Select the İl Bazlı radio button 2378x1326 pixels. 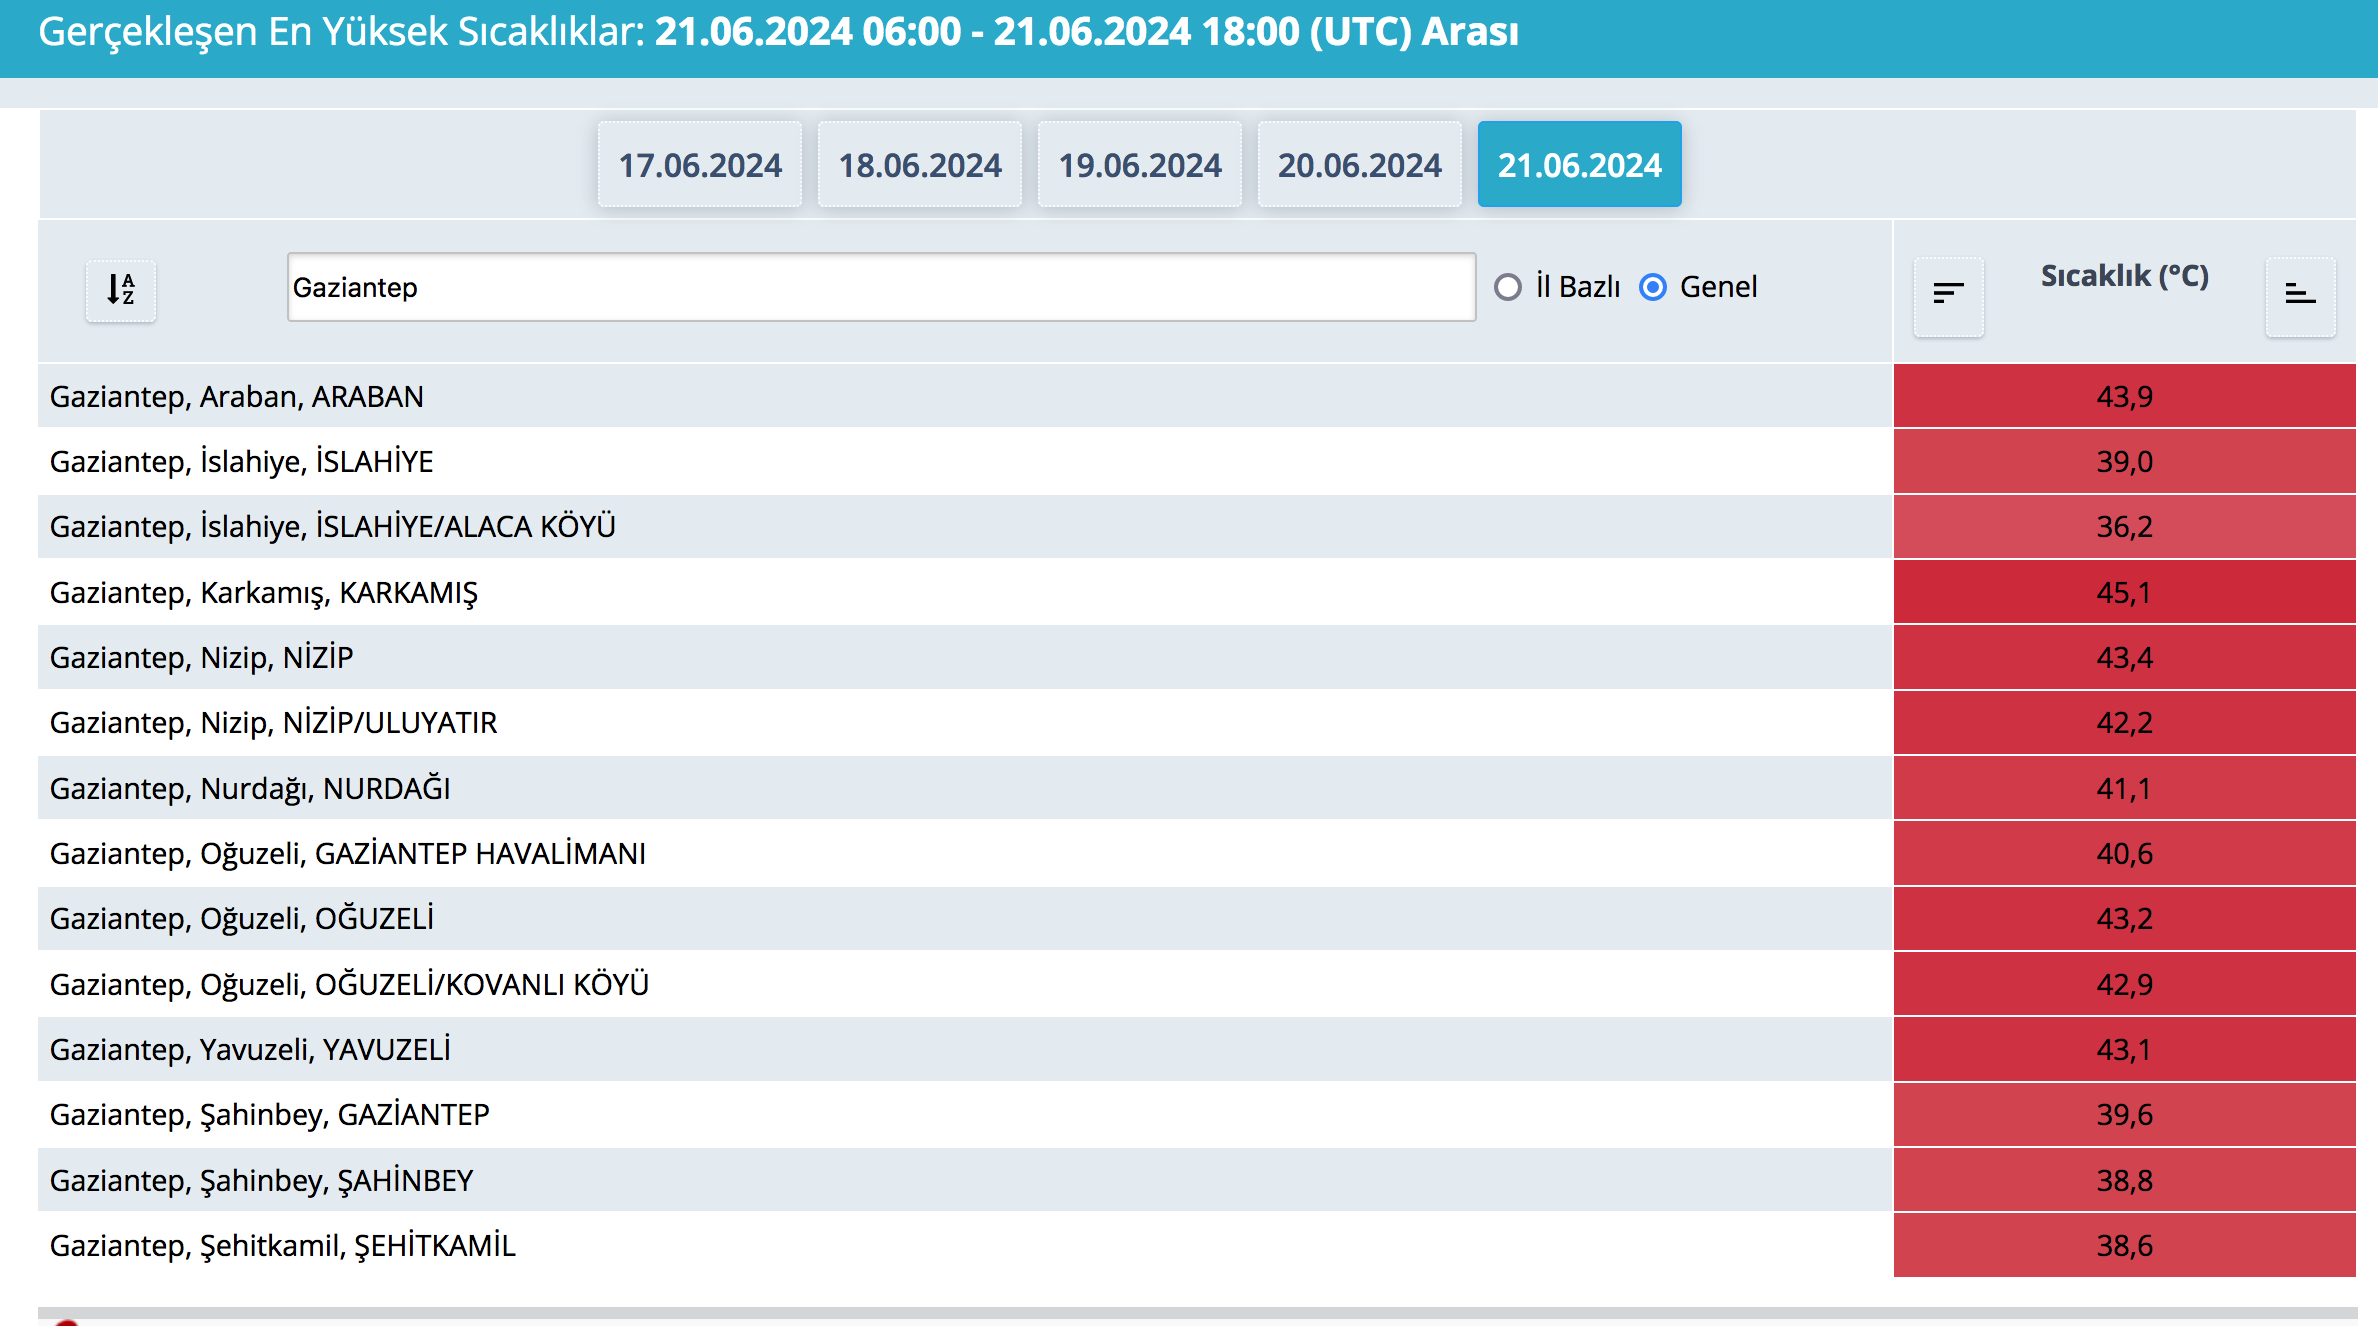(x=1508, y=288)
